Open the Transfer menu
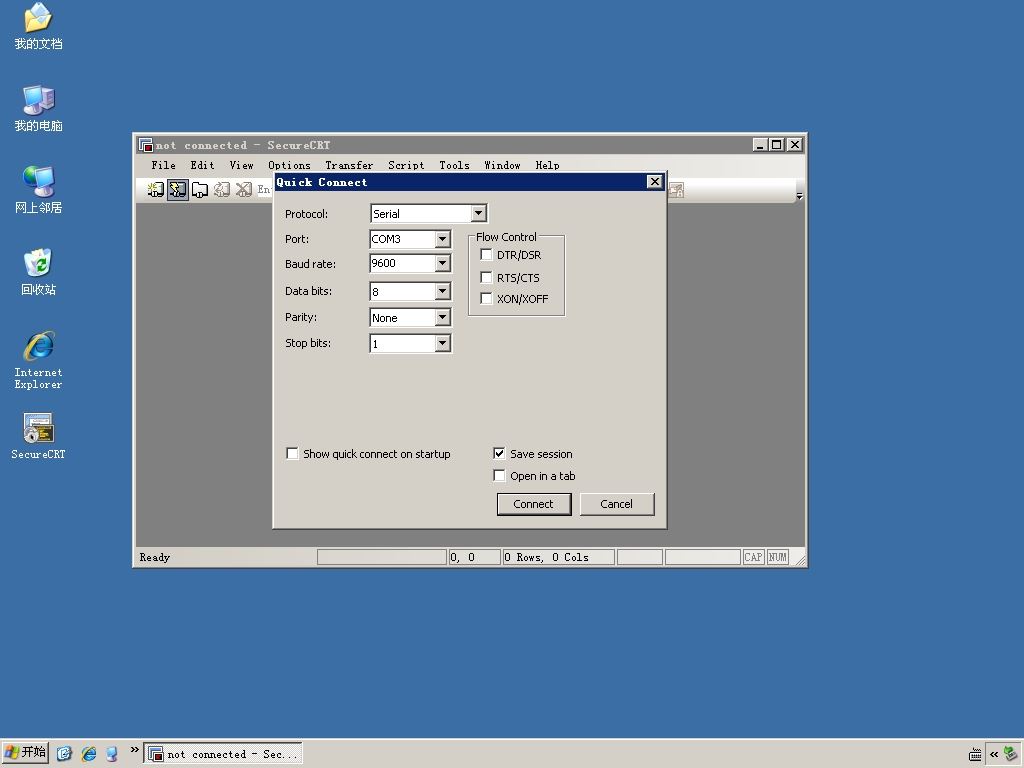Image resolution: width=1024 pixels, height=768 pixels. [x=349, y=165]
